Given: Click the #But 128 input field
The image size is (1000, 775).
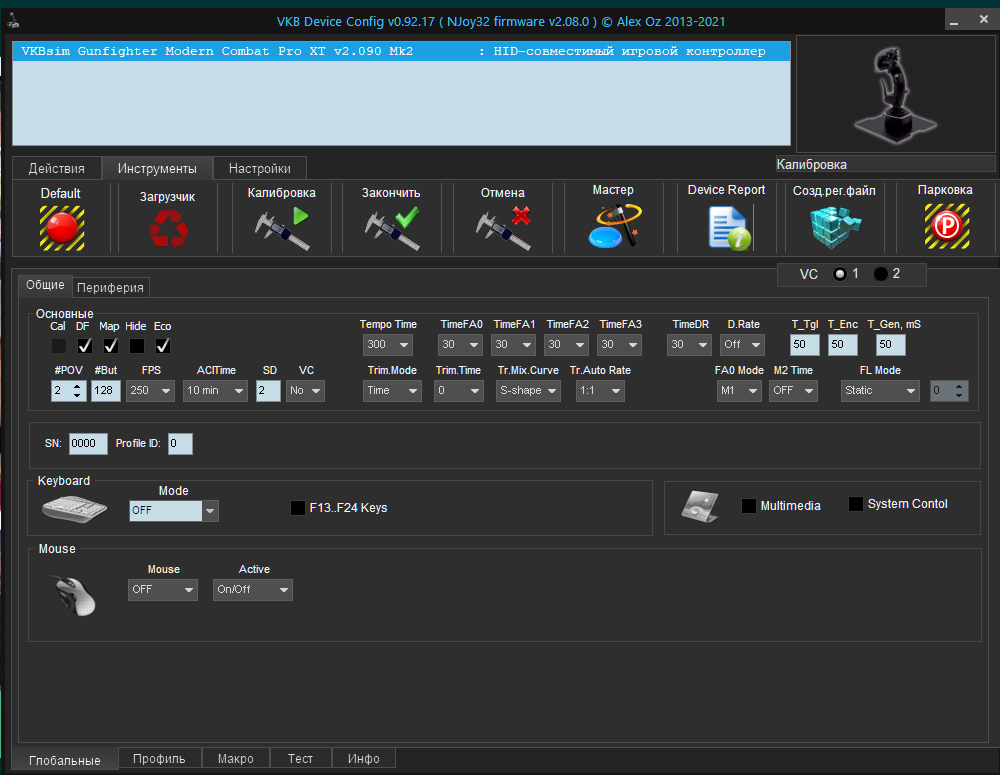Looking at the screenshot, I should [106, 390].
